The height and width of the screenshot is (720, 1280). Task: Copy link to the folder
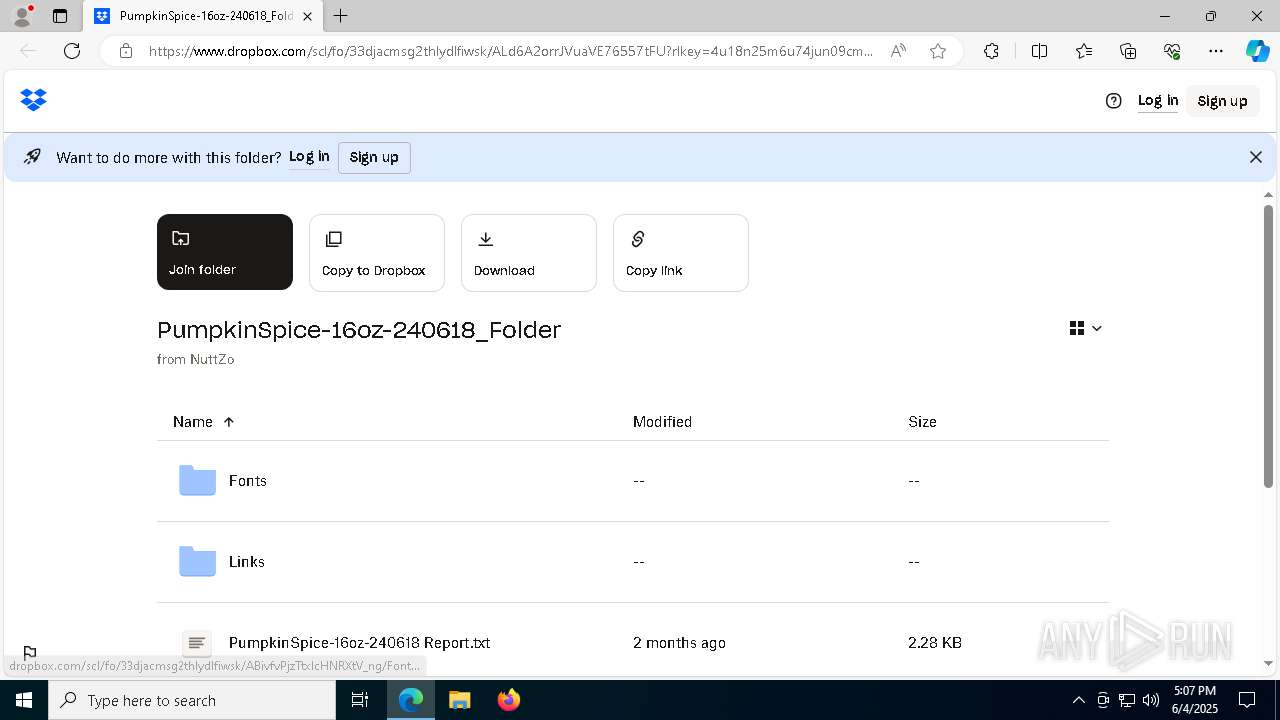click(x=681, y=253)
